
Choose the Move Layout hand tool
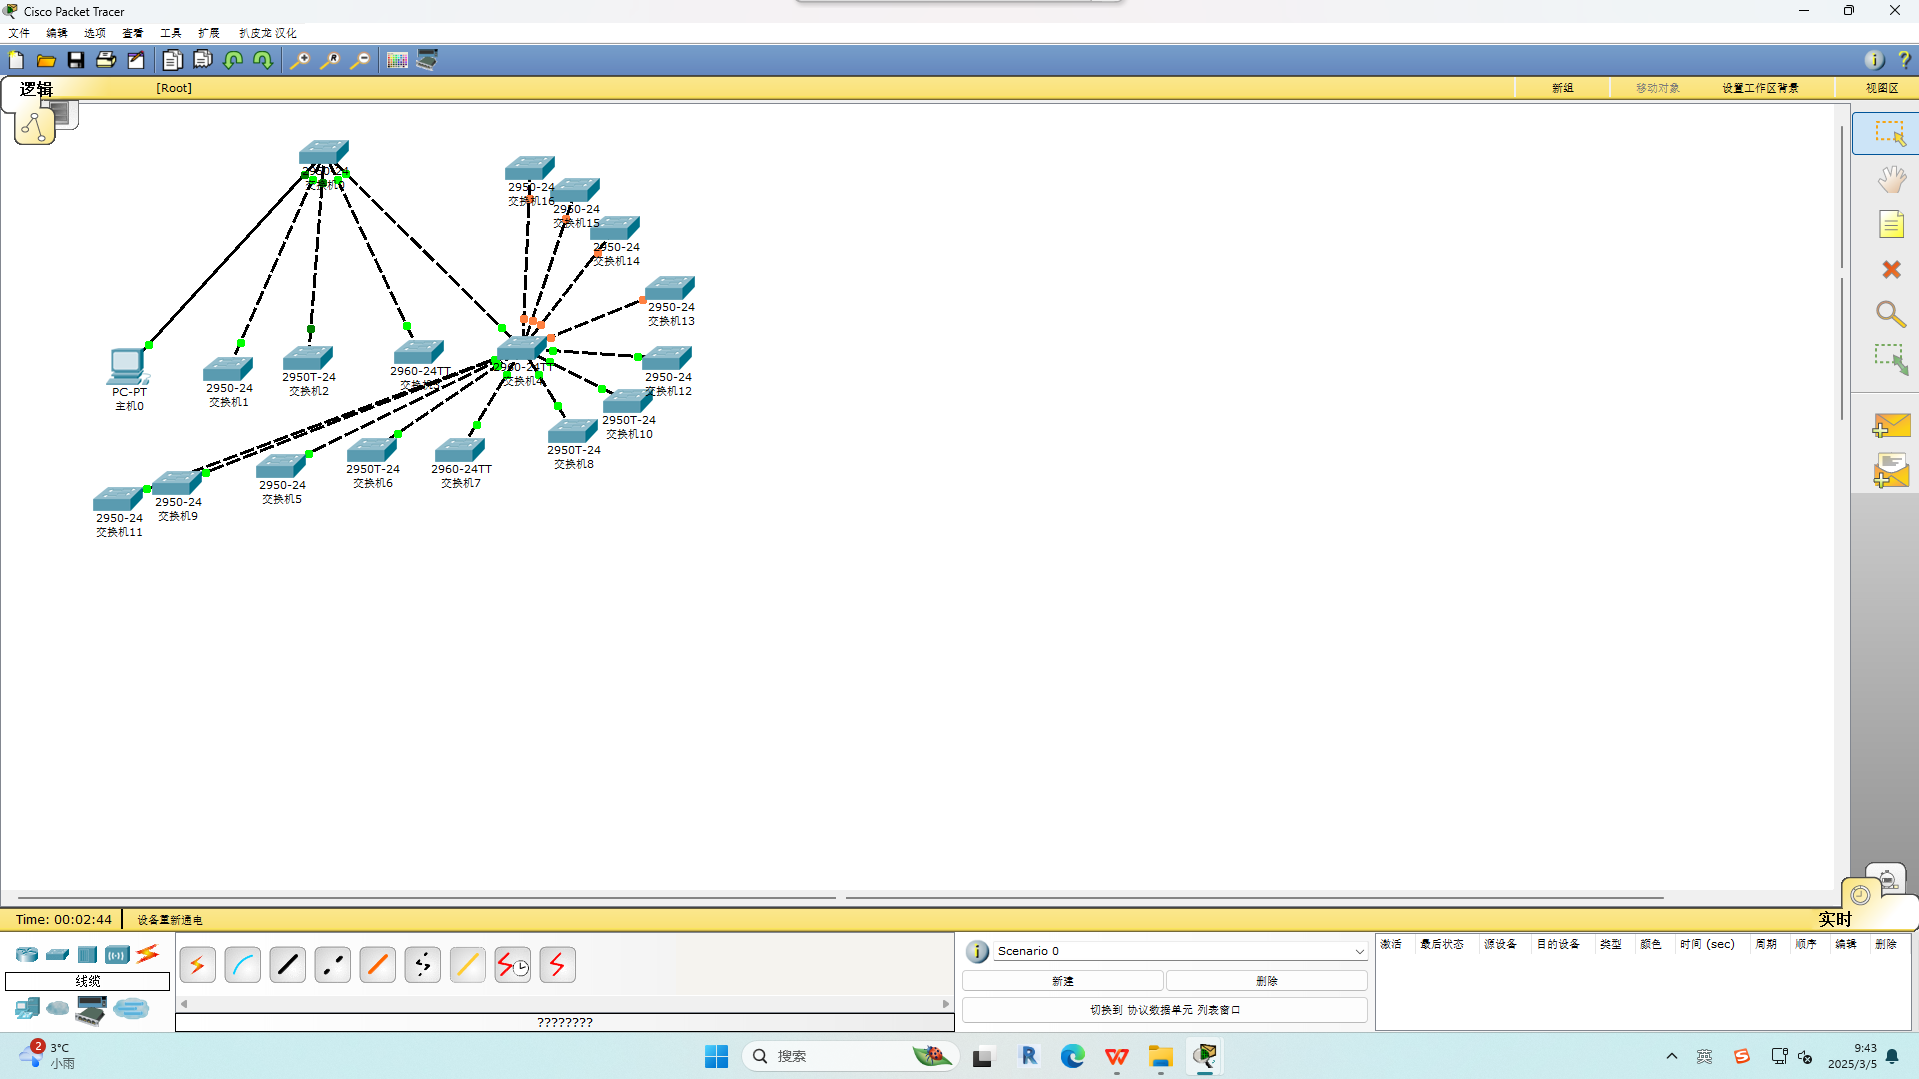1891,179
